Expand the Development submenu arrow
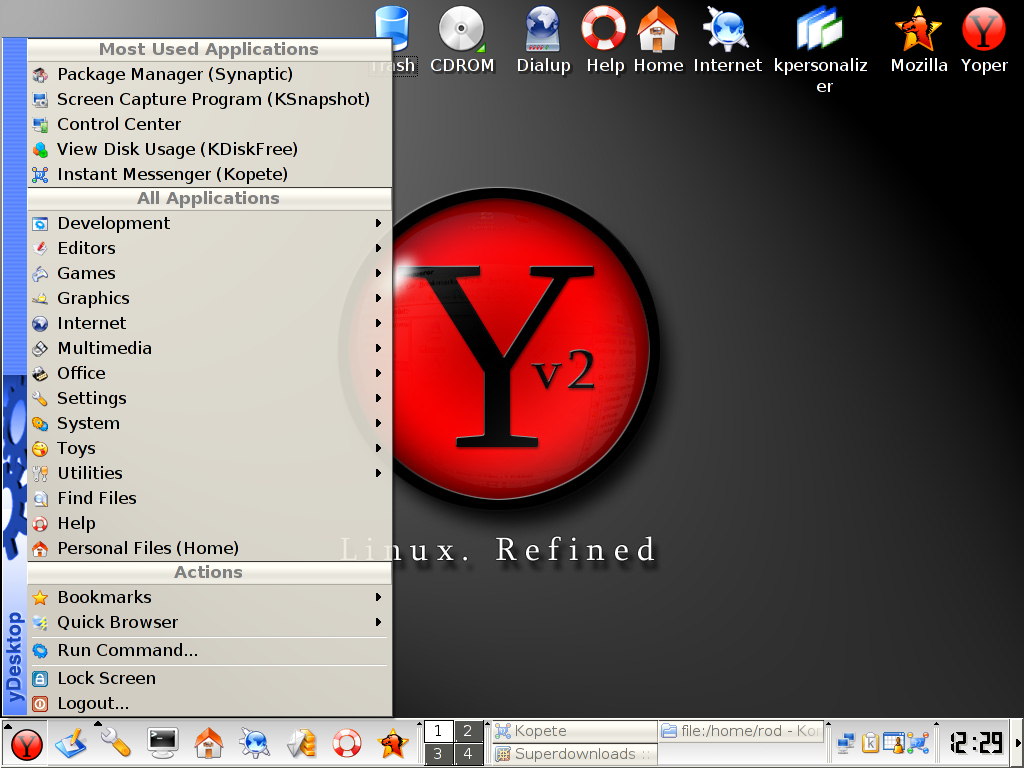Image resolution: width=1024 pixels, height=768 pixels. coord(378,223)
